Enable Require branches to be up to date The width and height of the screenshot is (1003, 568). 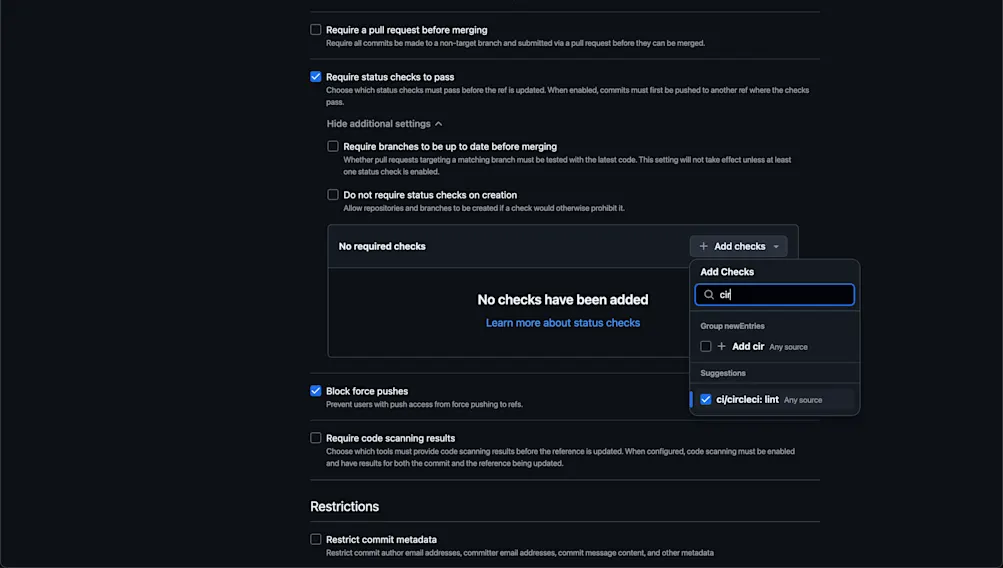coord(333,146)
